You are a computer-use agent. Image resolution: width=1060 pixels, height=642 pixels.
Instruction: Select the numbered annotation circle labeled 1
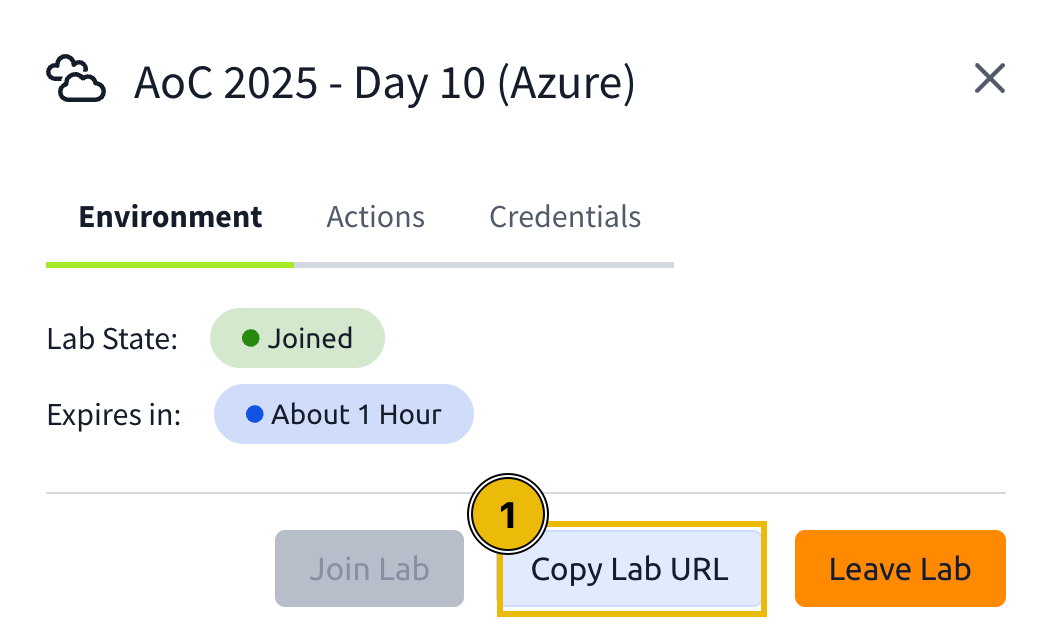pyautogui.click(x=509, y=513)
